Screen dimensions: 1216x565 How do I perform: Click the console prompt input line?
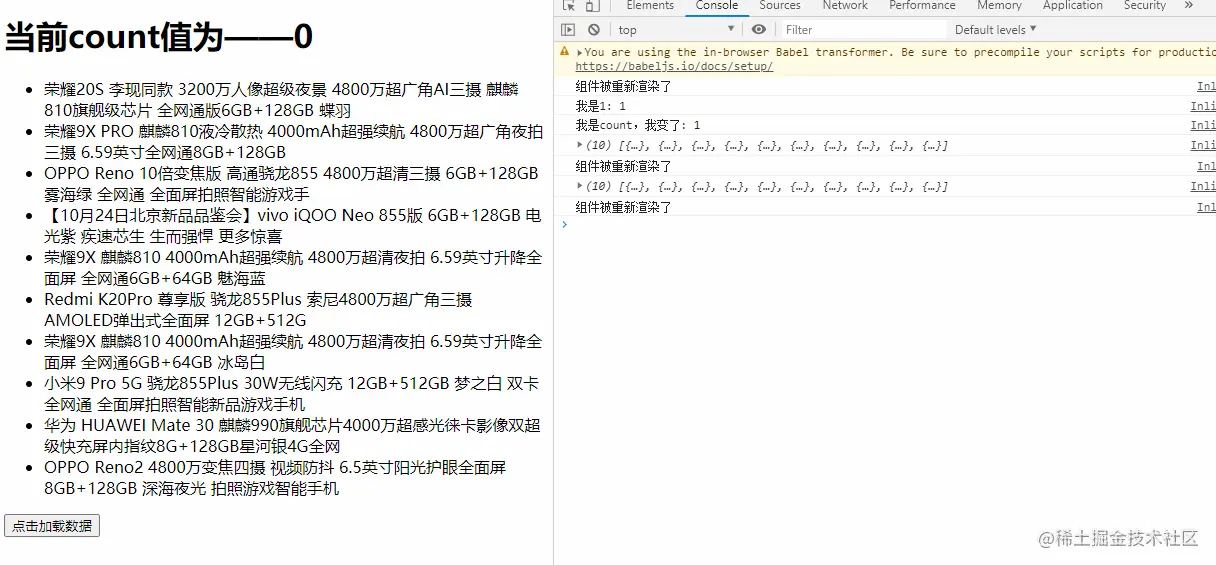tap(890, 224)
